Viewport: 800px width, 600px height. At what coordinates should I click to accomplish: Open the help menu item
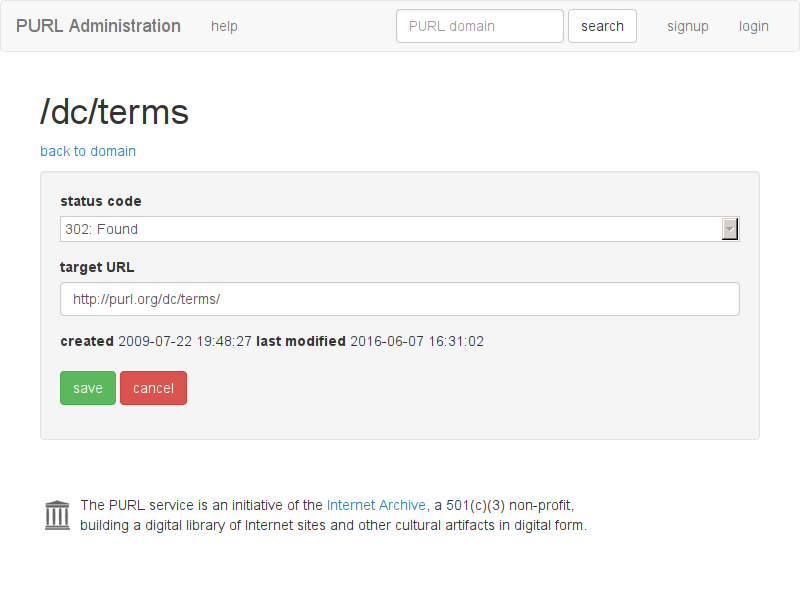point(224,26)
